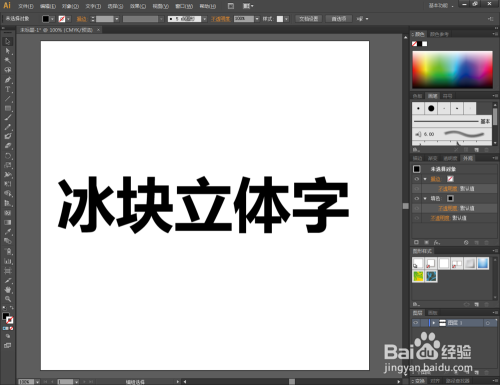Click the orange 描边 link in control bar
Screen dimensions: 500x385
(81, 19)
